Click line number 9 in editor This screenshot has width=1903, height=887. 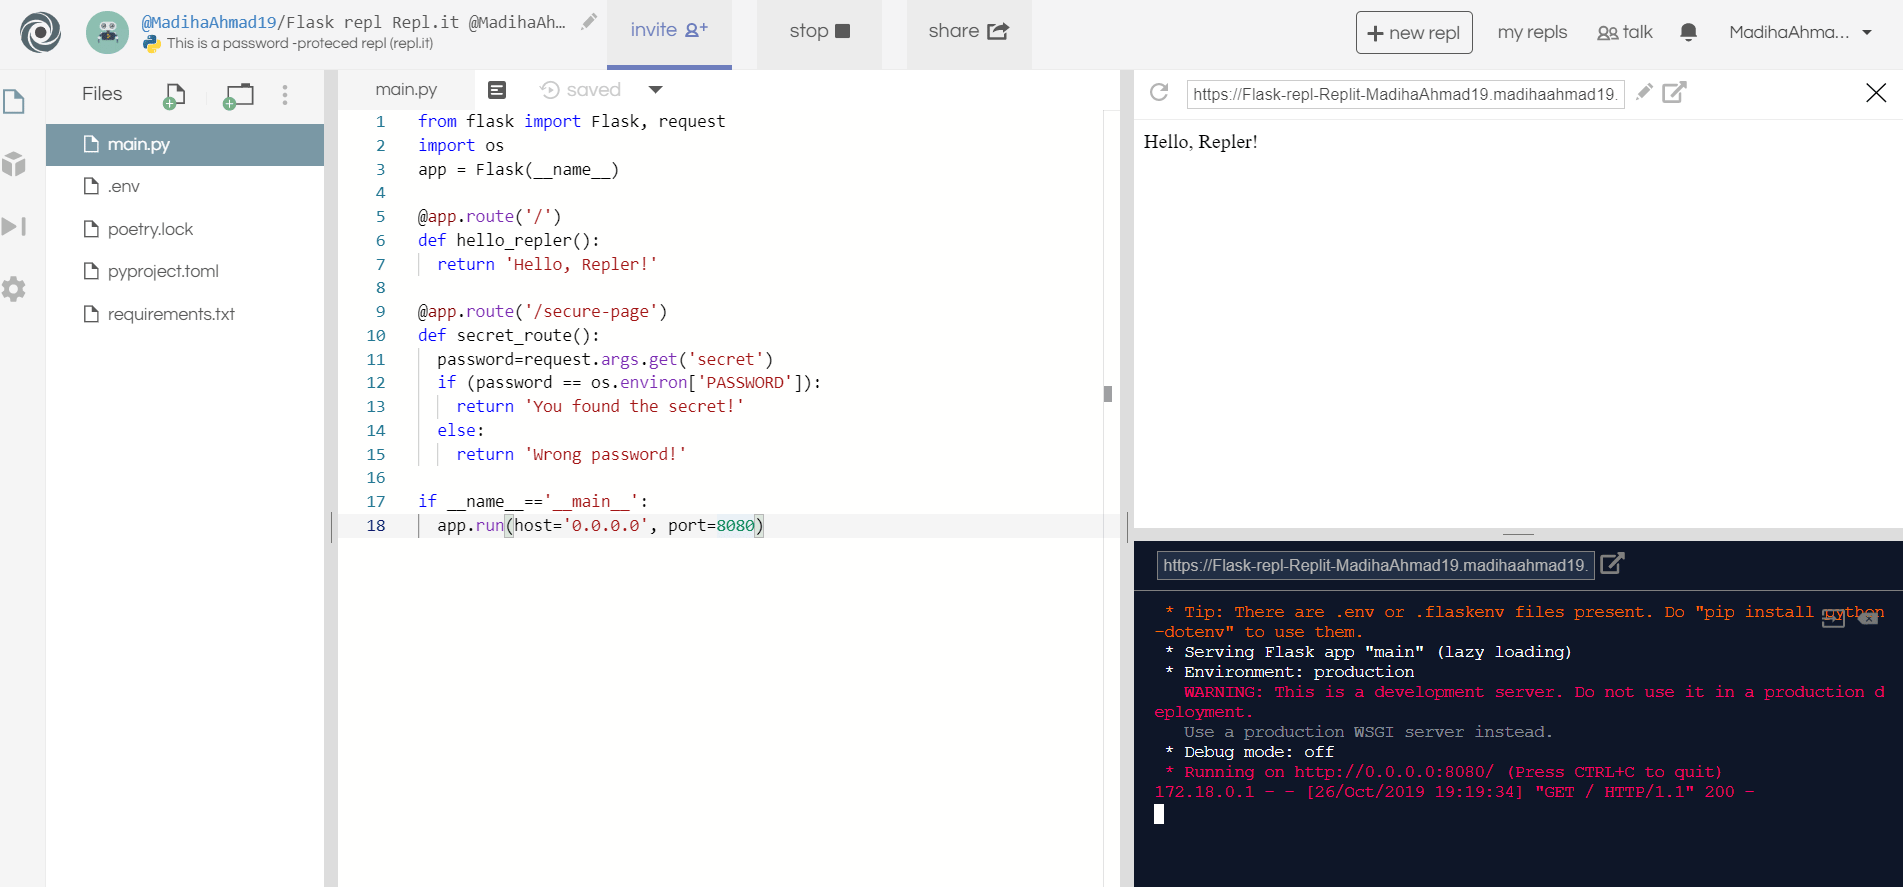coord(380,312)
